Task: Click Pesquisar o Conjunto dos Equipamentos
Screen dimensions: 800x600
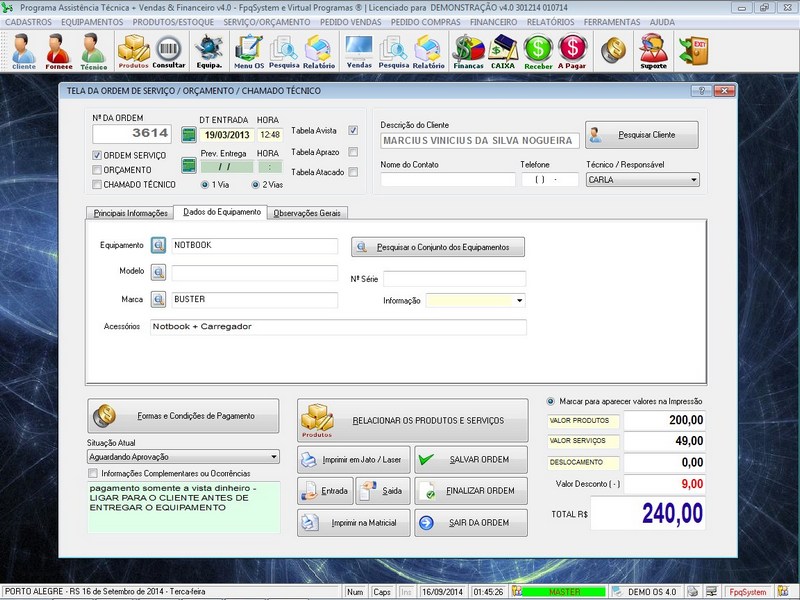Action: click(x=438, y=247)
